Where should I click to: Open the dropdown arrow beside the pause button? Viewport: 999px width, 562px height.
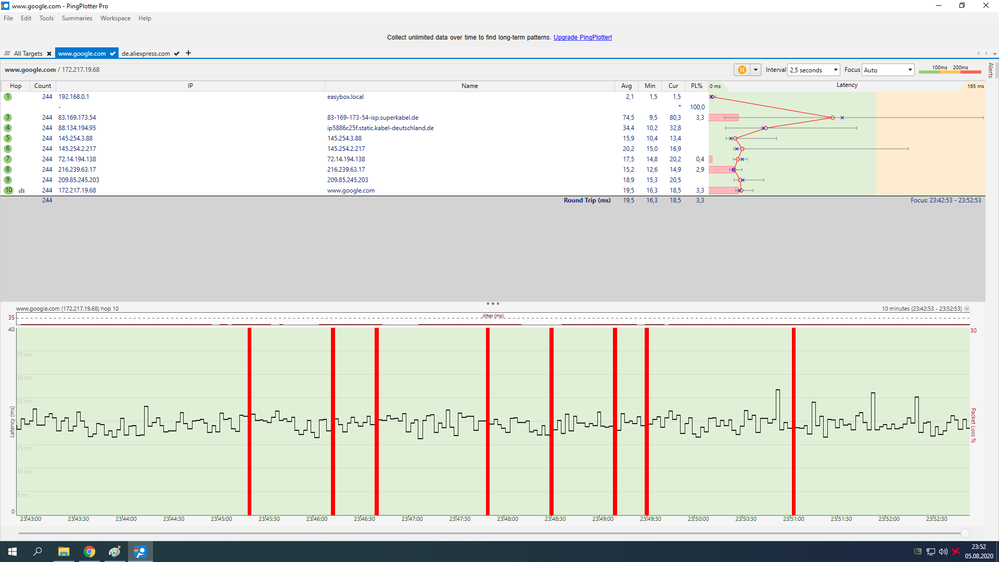click(756, 70)
